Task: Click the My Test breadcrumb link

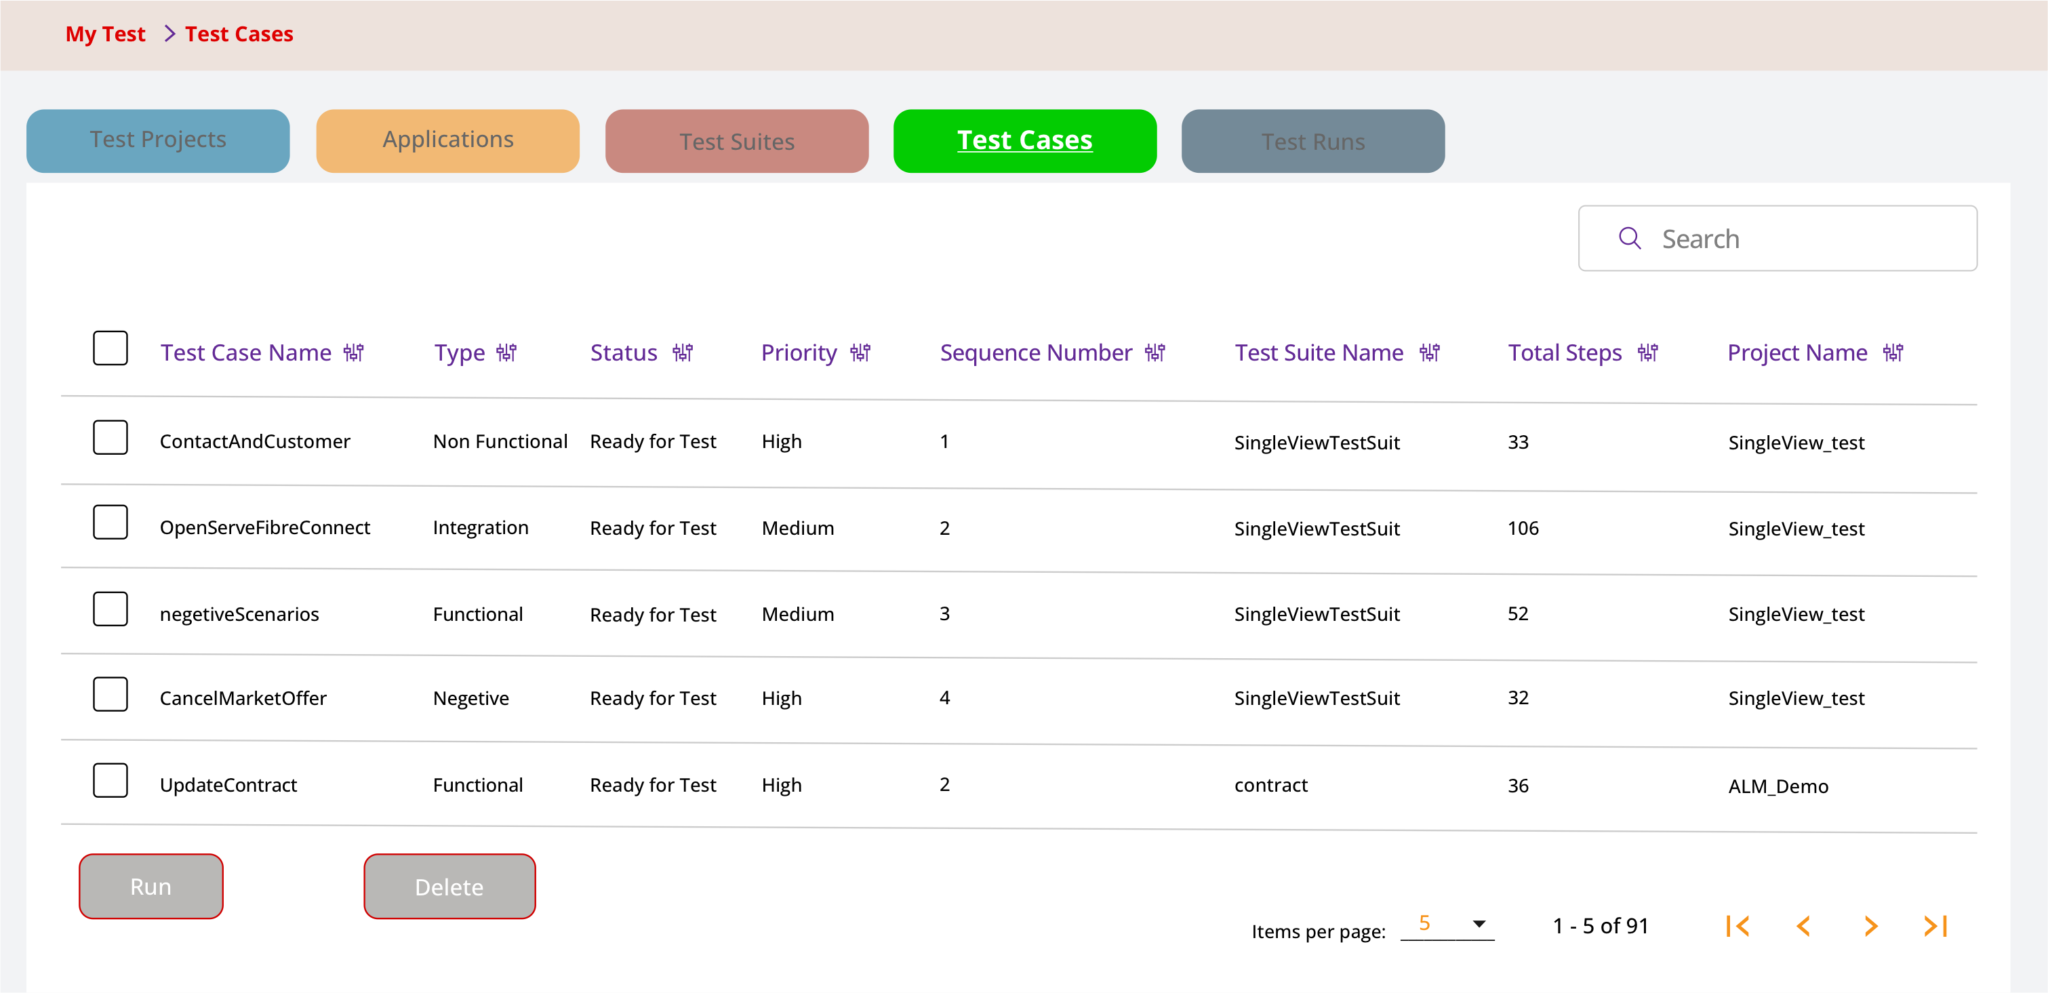Action: pos(105,34)
